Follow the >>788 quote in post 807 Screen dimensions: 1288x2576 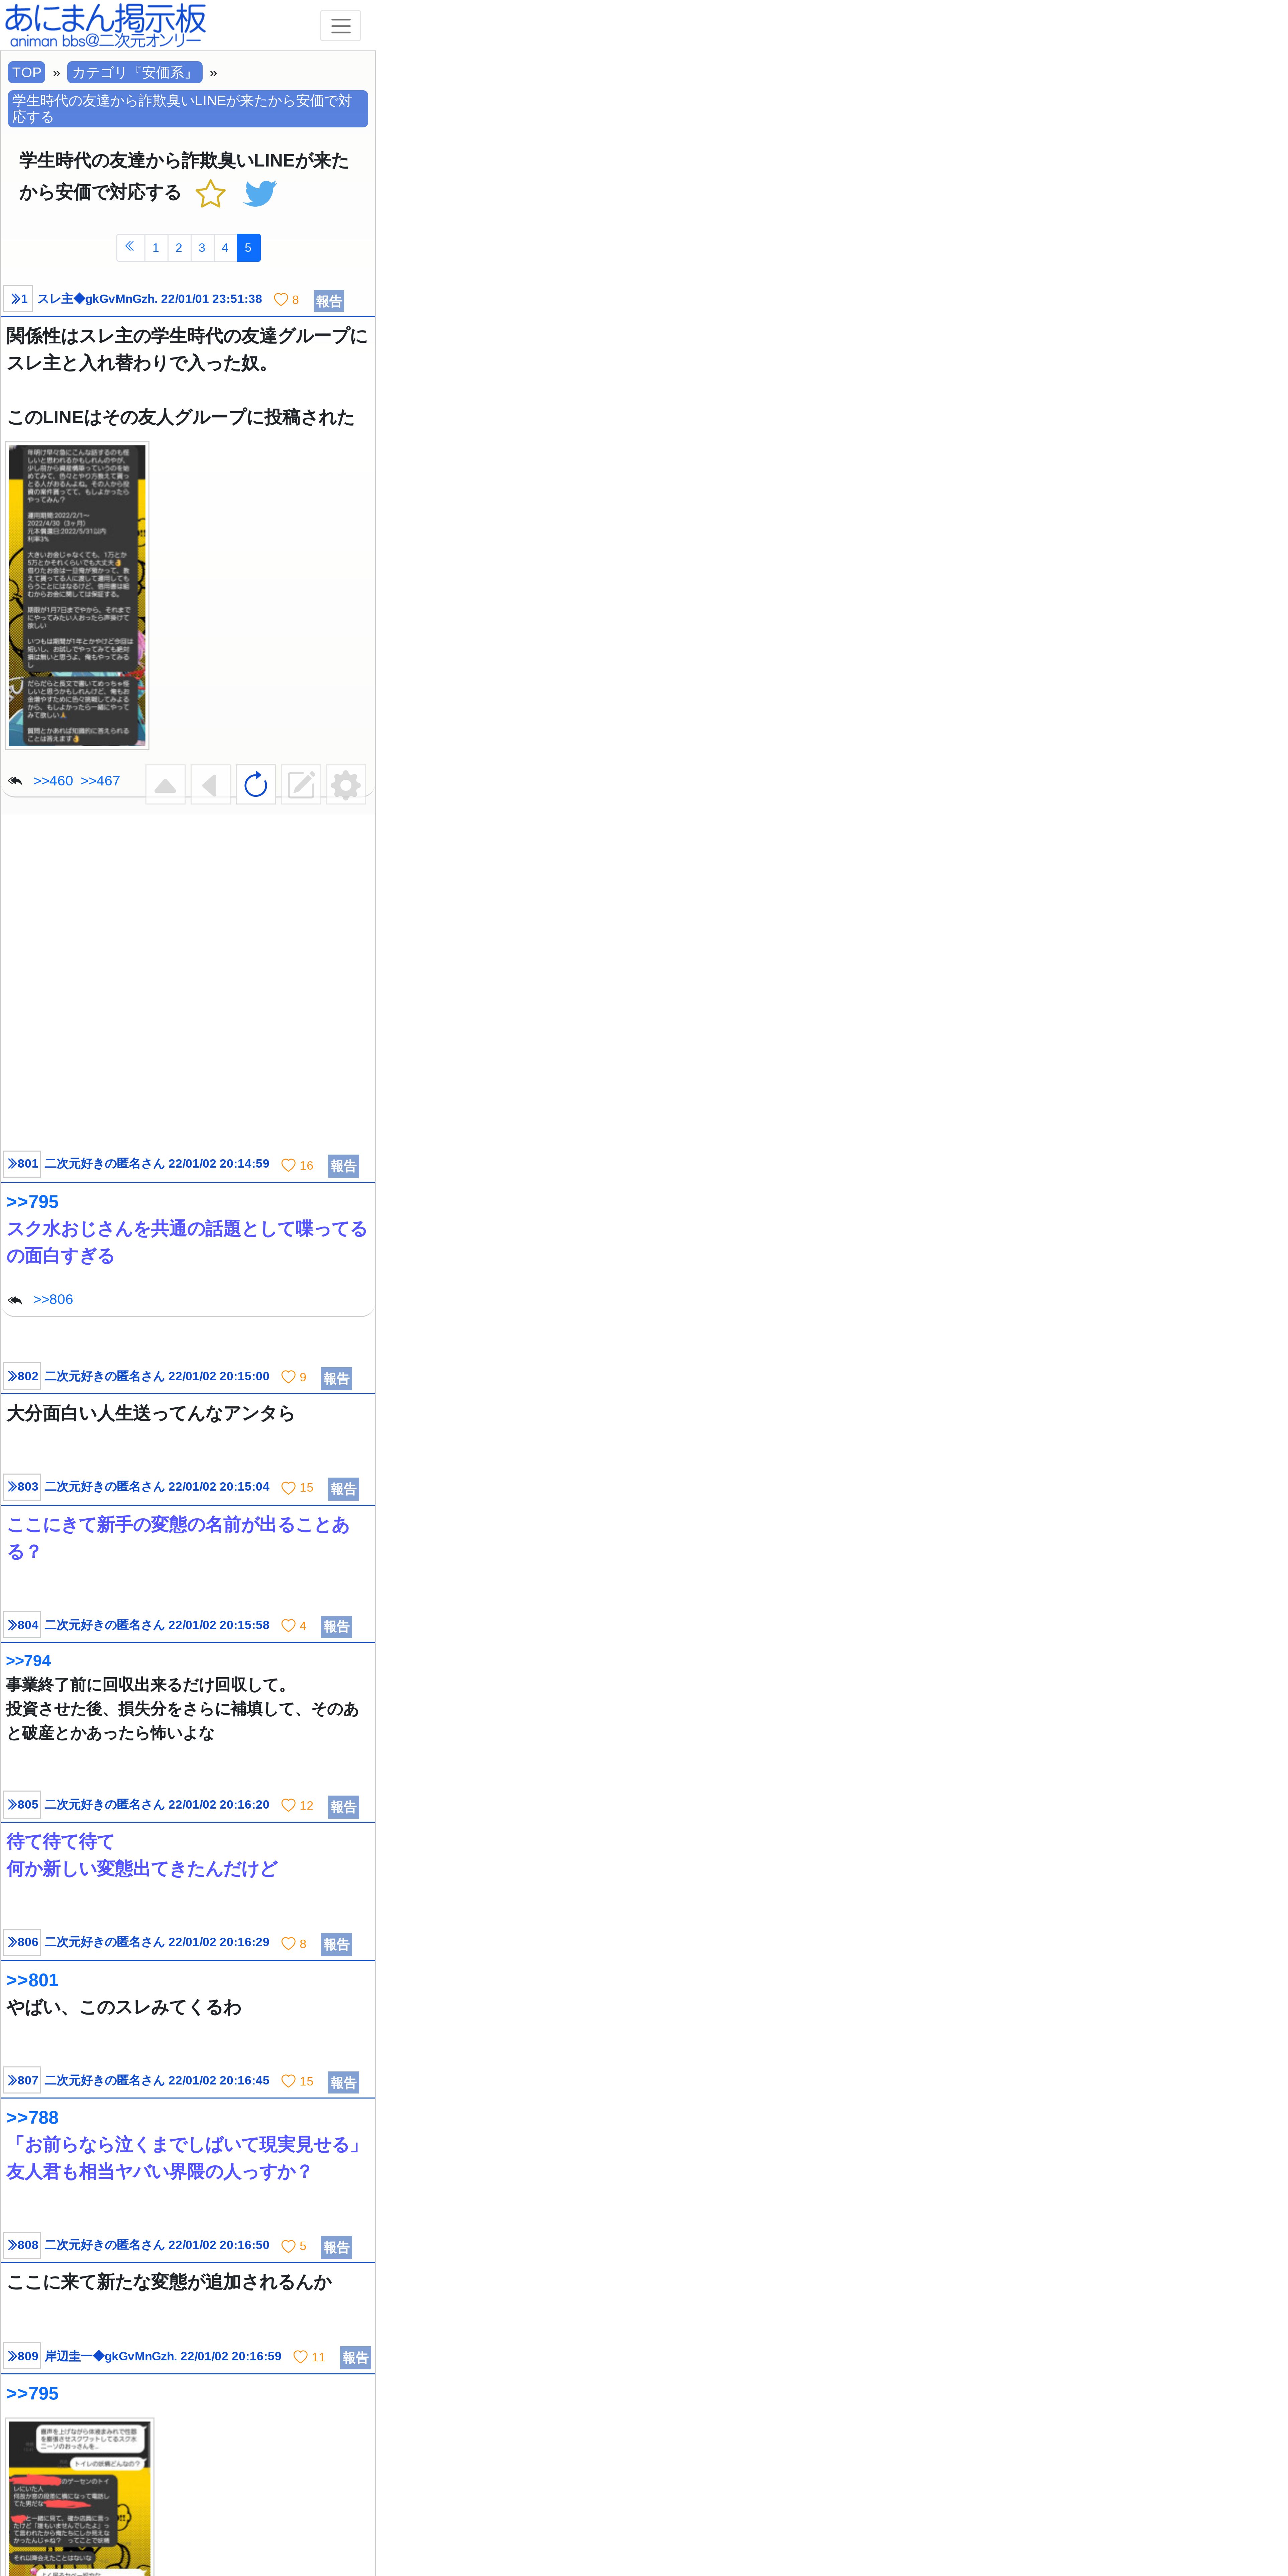pos(32,2118)
